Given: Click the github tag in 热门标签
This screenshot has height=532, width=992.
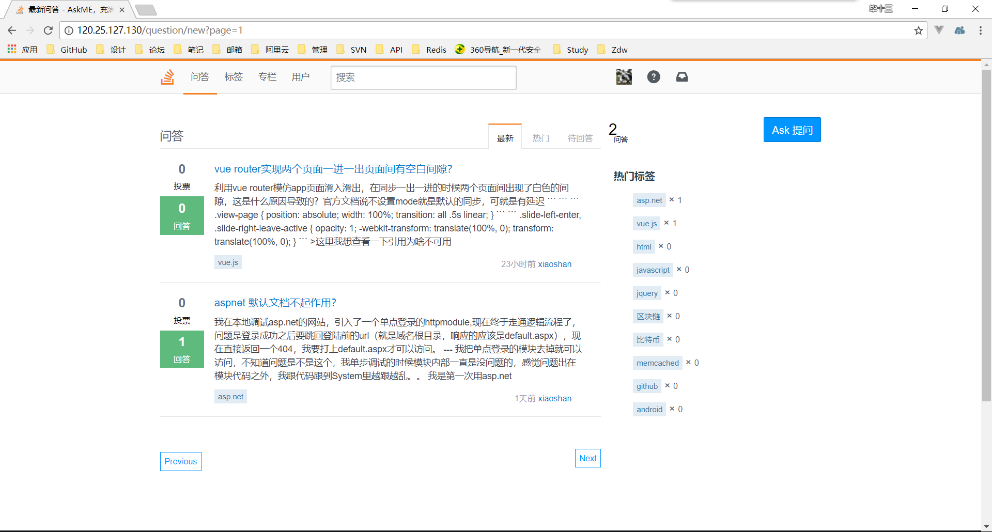Looking at the screenshot, I should tap(647, 387).
